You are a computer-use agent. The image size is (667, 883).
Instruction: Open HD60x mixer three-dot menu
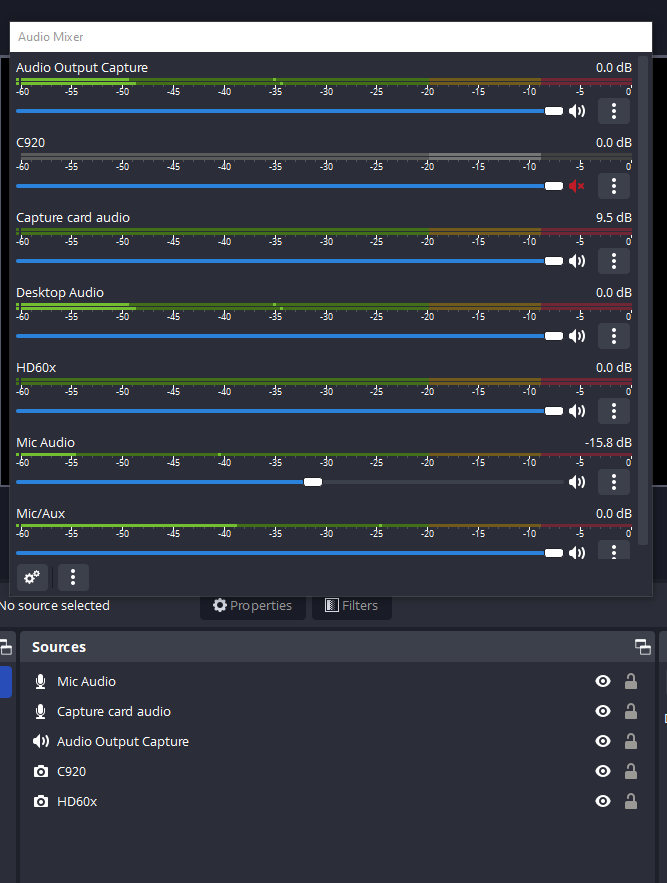pos(614,411)
